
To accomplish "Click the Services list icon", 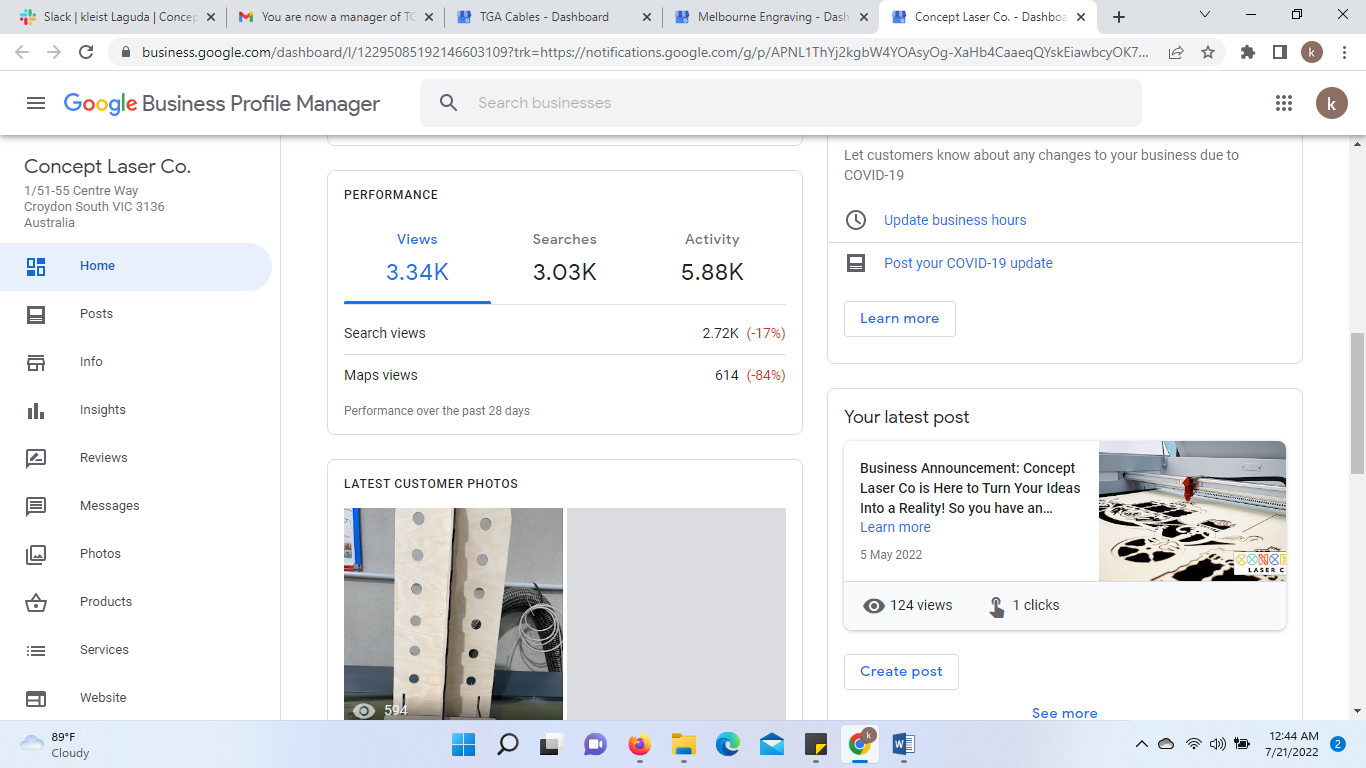I will [x=36, y=650].
